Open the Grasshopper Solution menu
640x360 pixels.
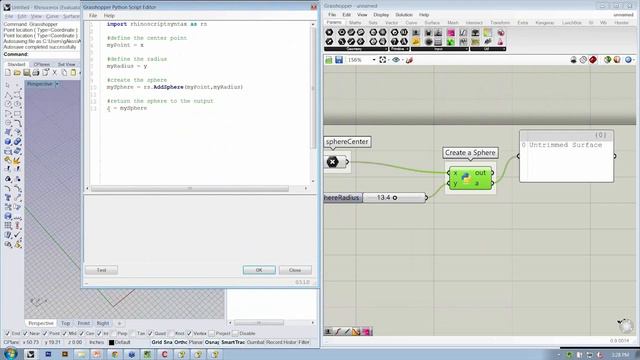404,15
